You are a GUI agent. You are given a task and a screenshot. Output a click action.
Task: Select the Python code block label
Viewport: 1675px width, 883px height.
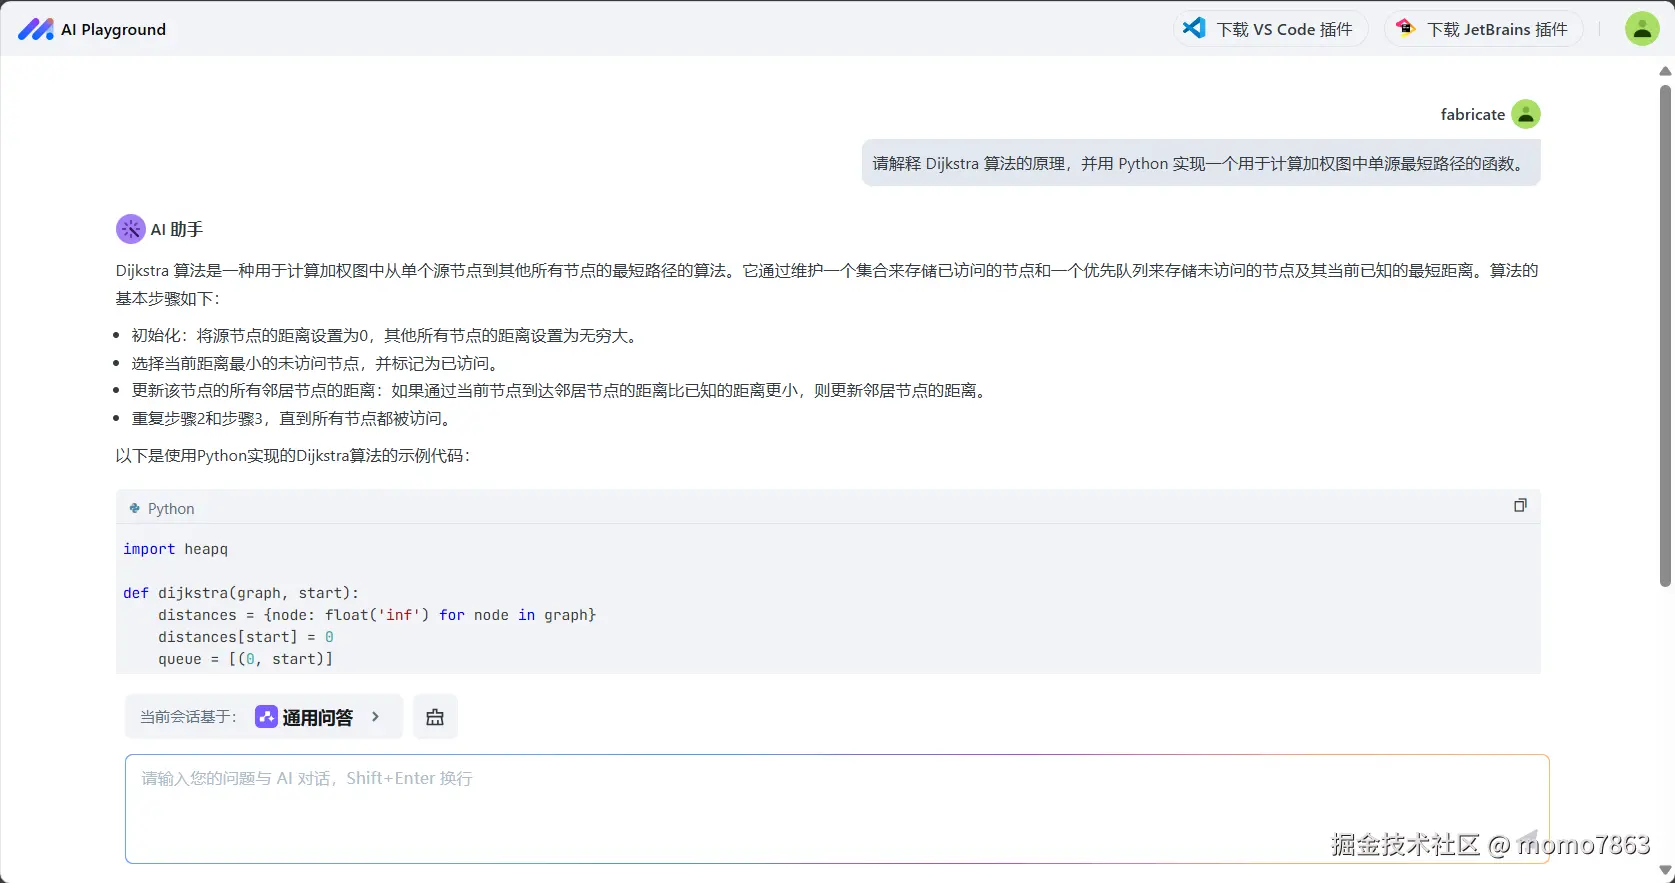(171, 508)
